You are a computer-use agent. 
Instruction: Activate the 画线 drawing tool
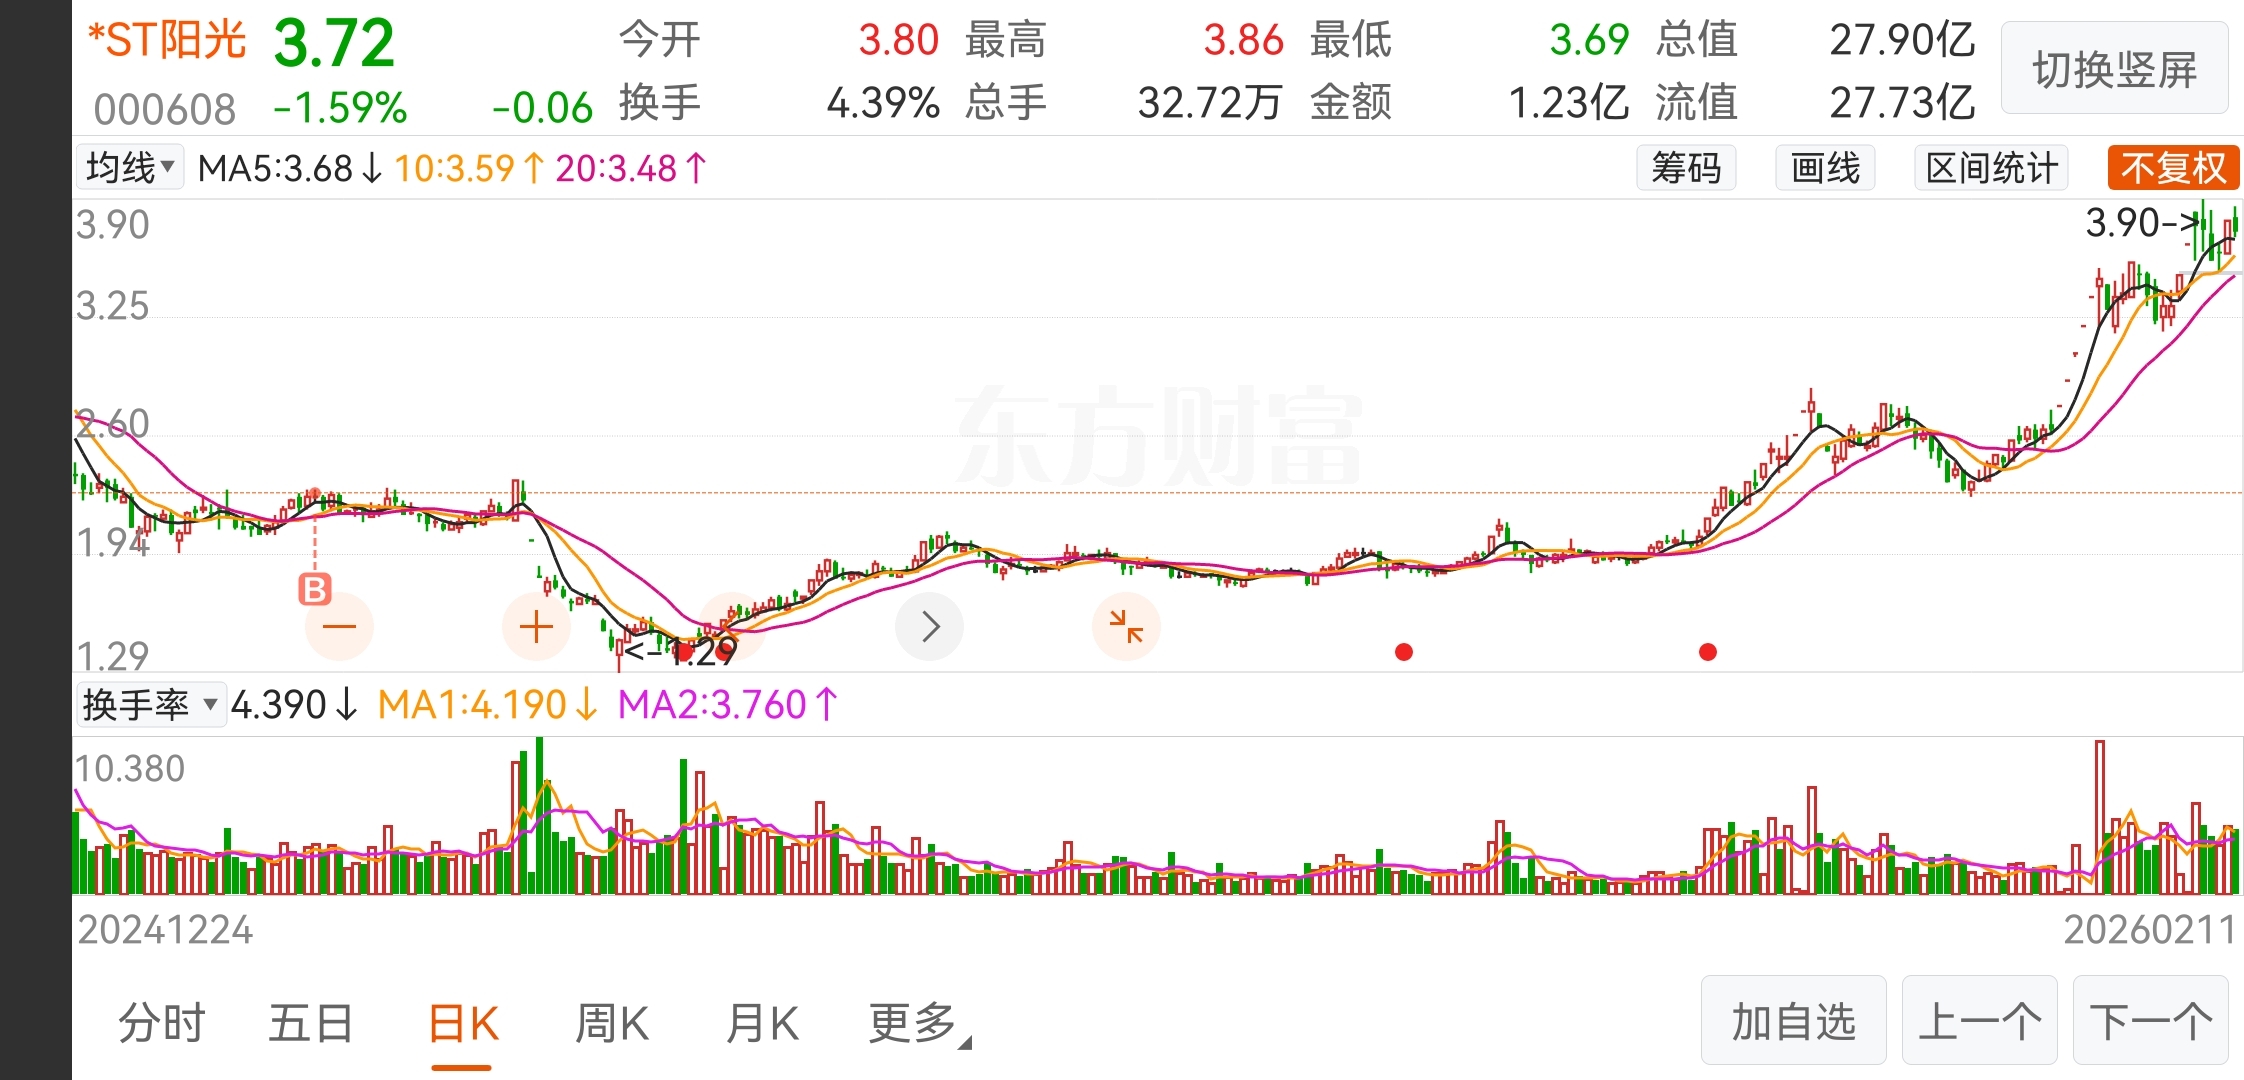[x=1825, y=168]
